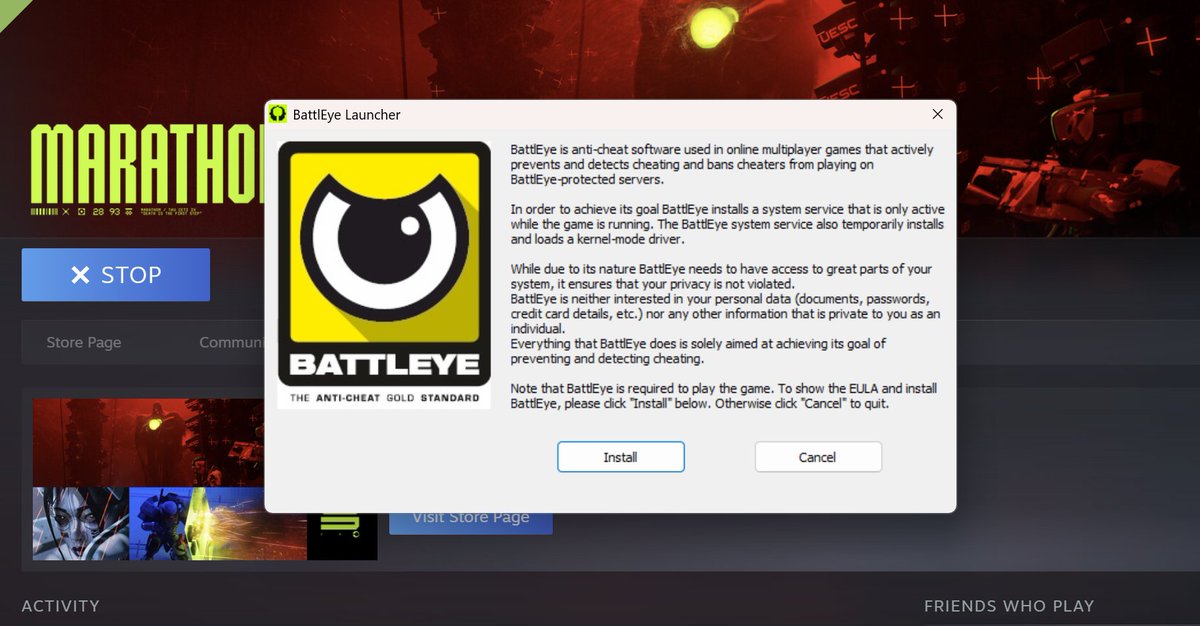Click Install in the BattlEye Launcher dialog
The width and height of the screenshot is (1200, 626).
(620, 457)
